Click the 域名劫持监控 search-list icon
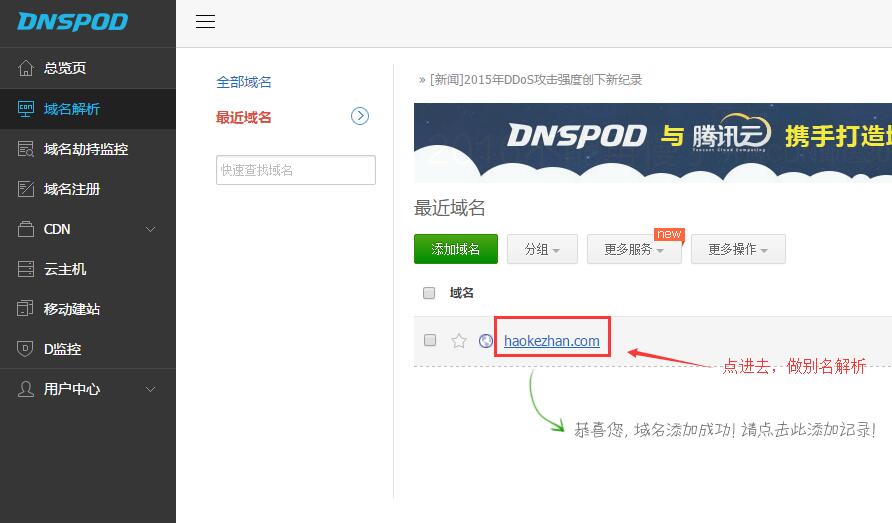 (26, 149)
